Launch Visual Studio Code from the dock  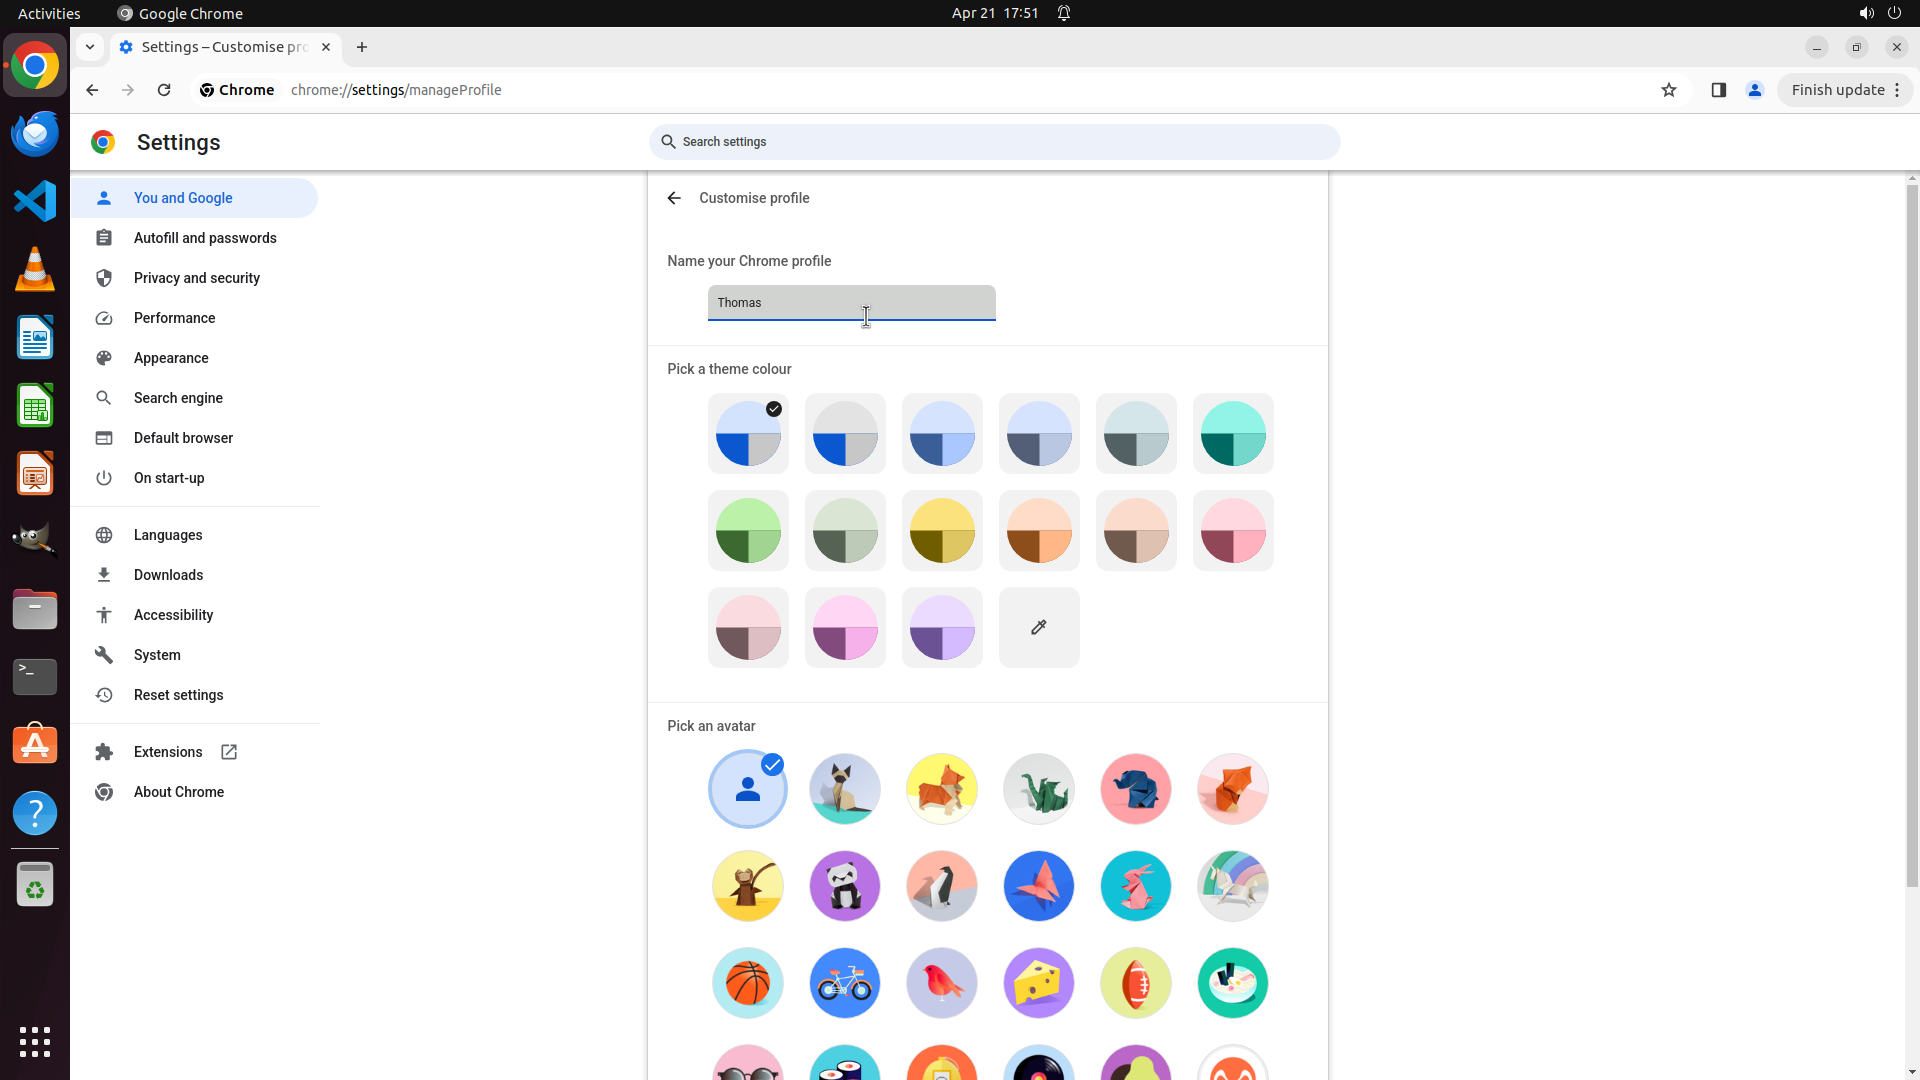pyautogui.click(x=35, y=201)
